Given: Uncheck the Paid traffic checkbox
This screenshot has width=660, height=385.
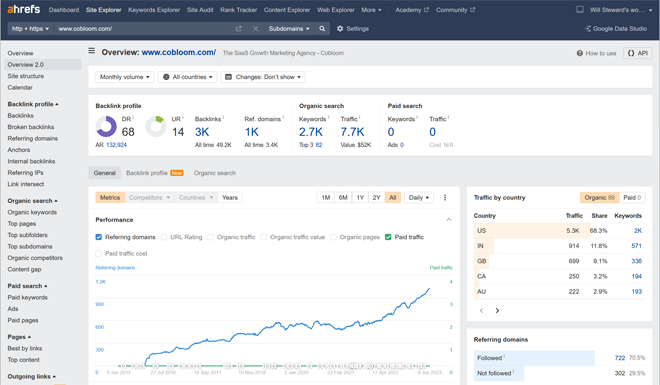Looking at the screenshot, I should coord(388,237).
